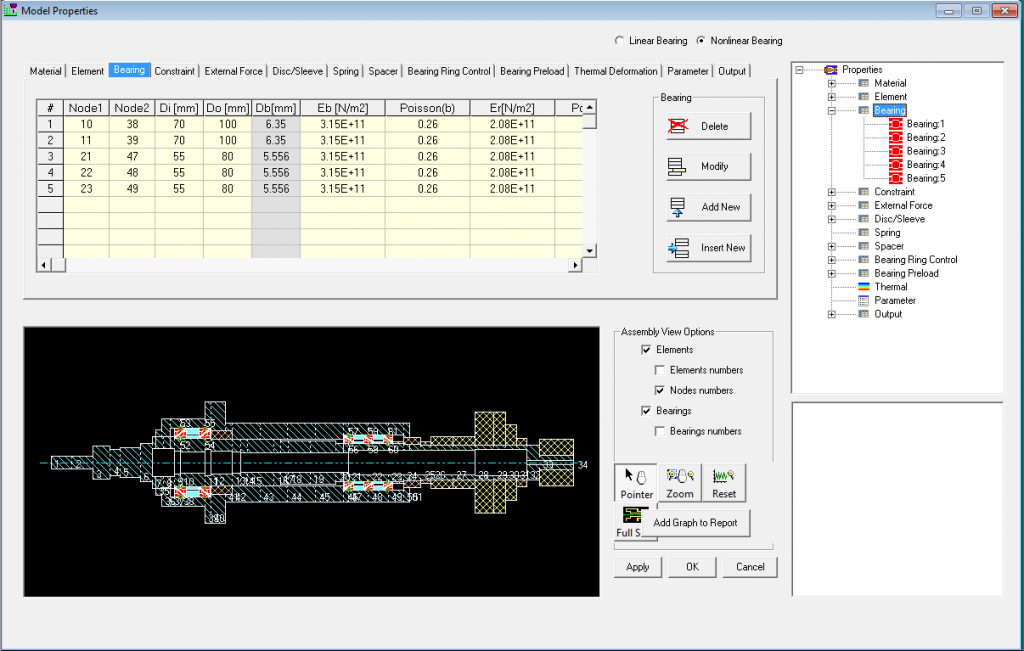Viewport: 1024px width, 651px height.
Task: Click the Reset view tool
Action: 724,483
